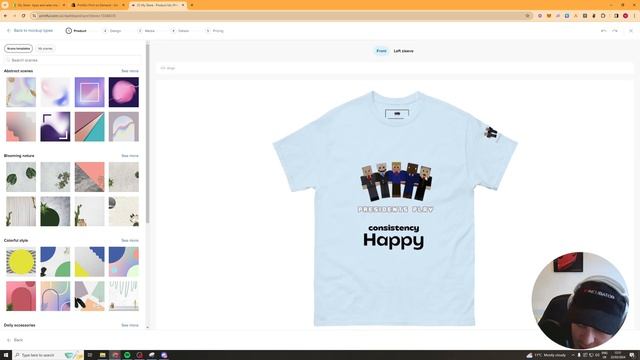The image size is (640, 360).
Task: See more Colorful style scenes
Action: [x=130, y=240]
